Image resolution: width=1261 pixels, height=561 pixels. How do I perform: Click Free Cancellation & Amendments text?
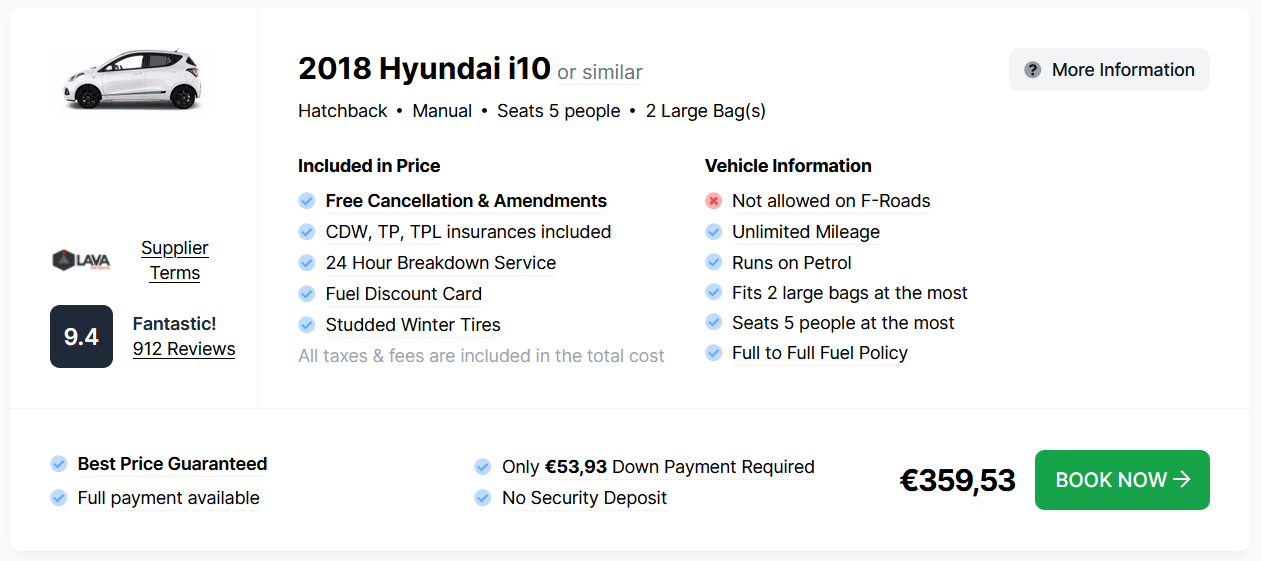coord(466,201)
